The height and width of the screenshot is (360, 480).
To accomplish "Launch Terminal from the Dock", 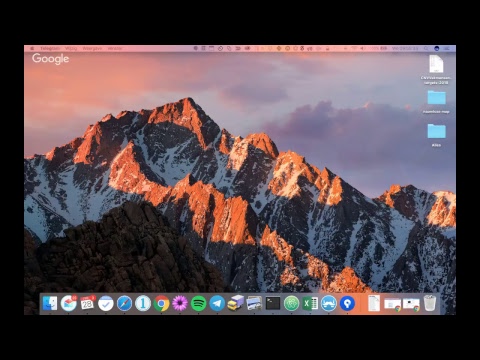I will click(273, 304).
